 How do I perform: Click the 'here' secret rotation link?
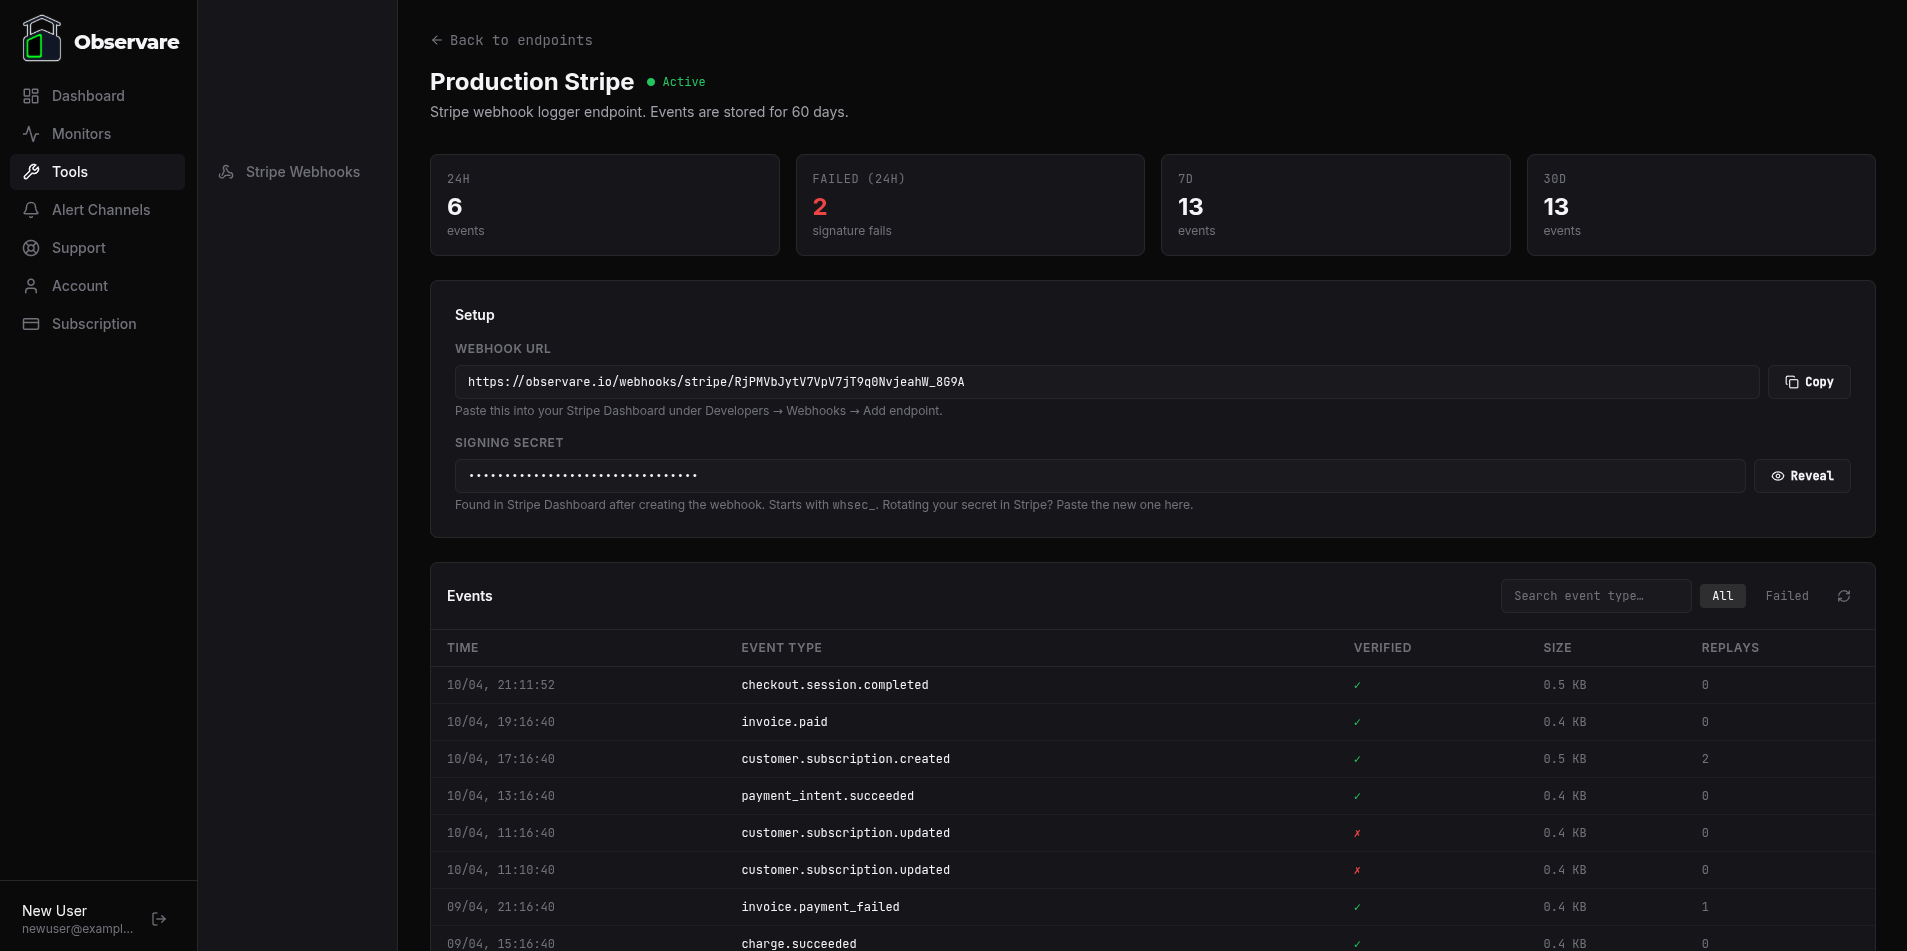click(x=1180, y=505)
